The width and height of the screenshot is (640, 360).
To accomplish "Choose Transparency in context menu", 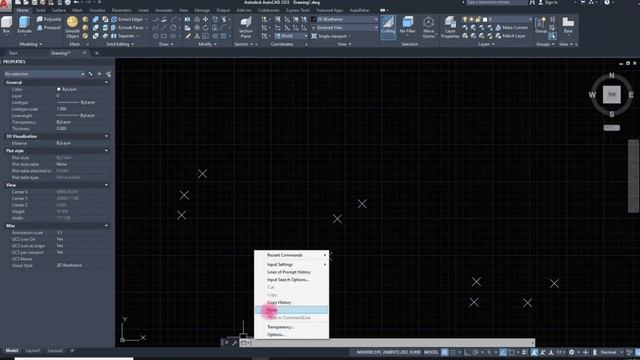I will (x=291, y=327).
